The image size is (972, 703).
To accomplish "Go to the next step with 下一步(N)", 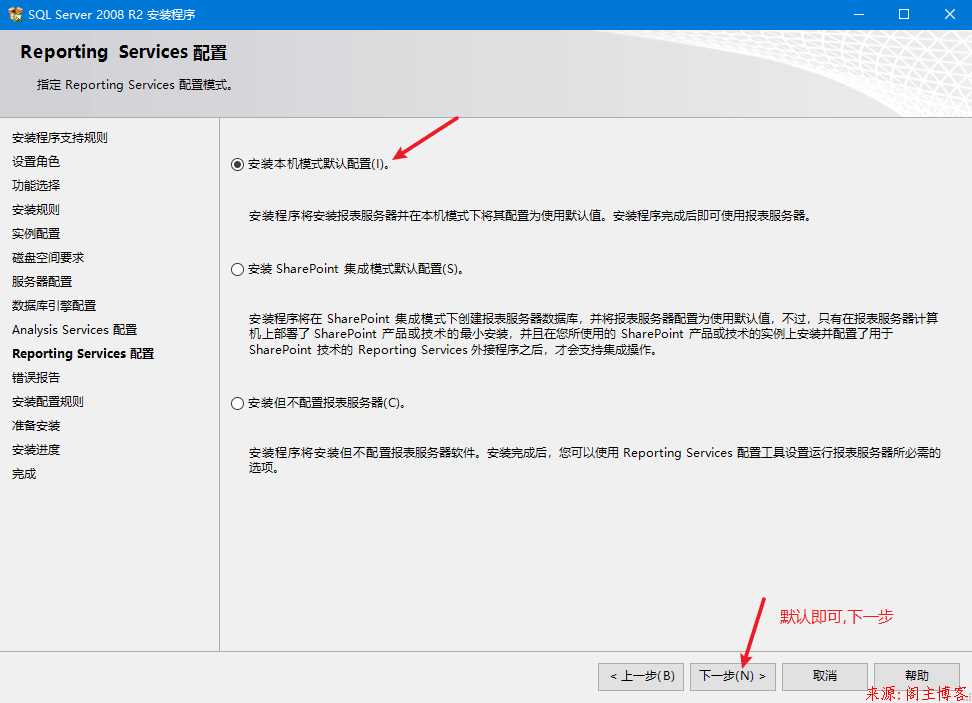I will (732, 676).
